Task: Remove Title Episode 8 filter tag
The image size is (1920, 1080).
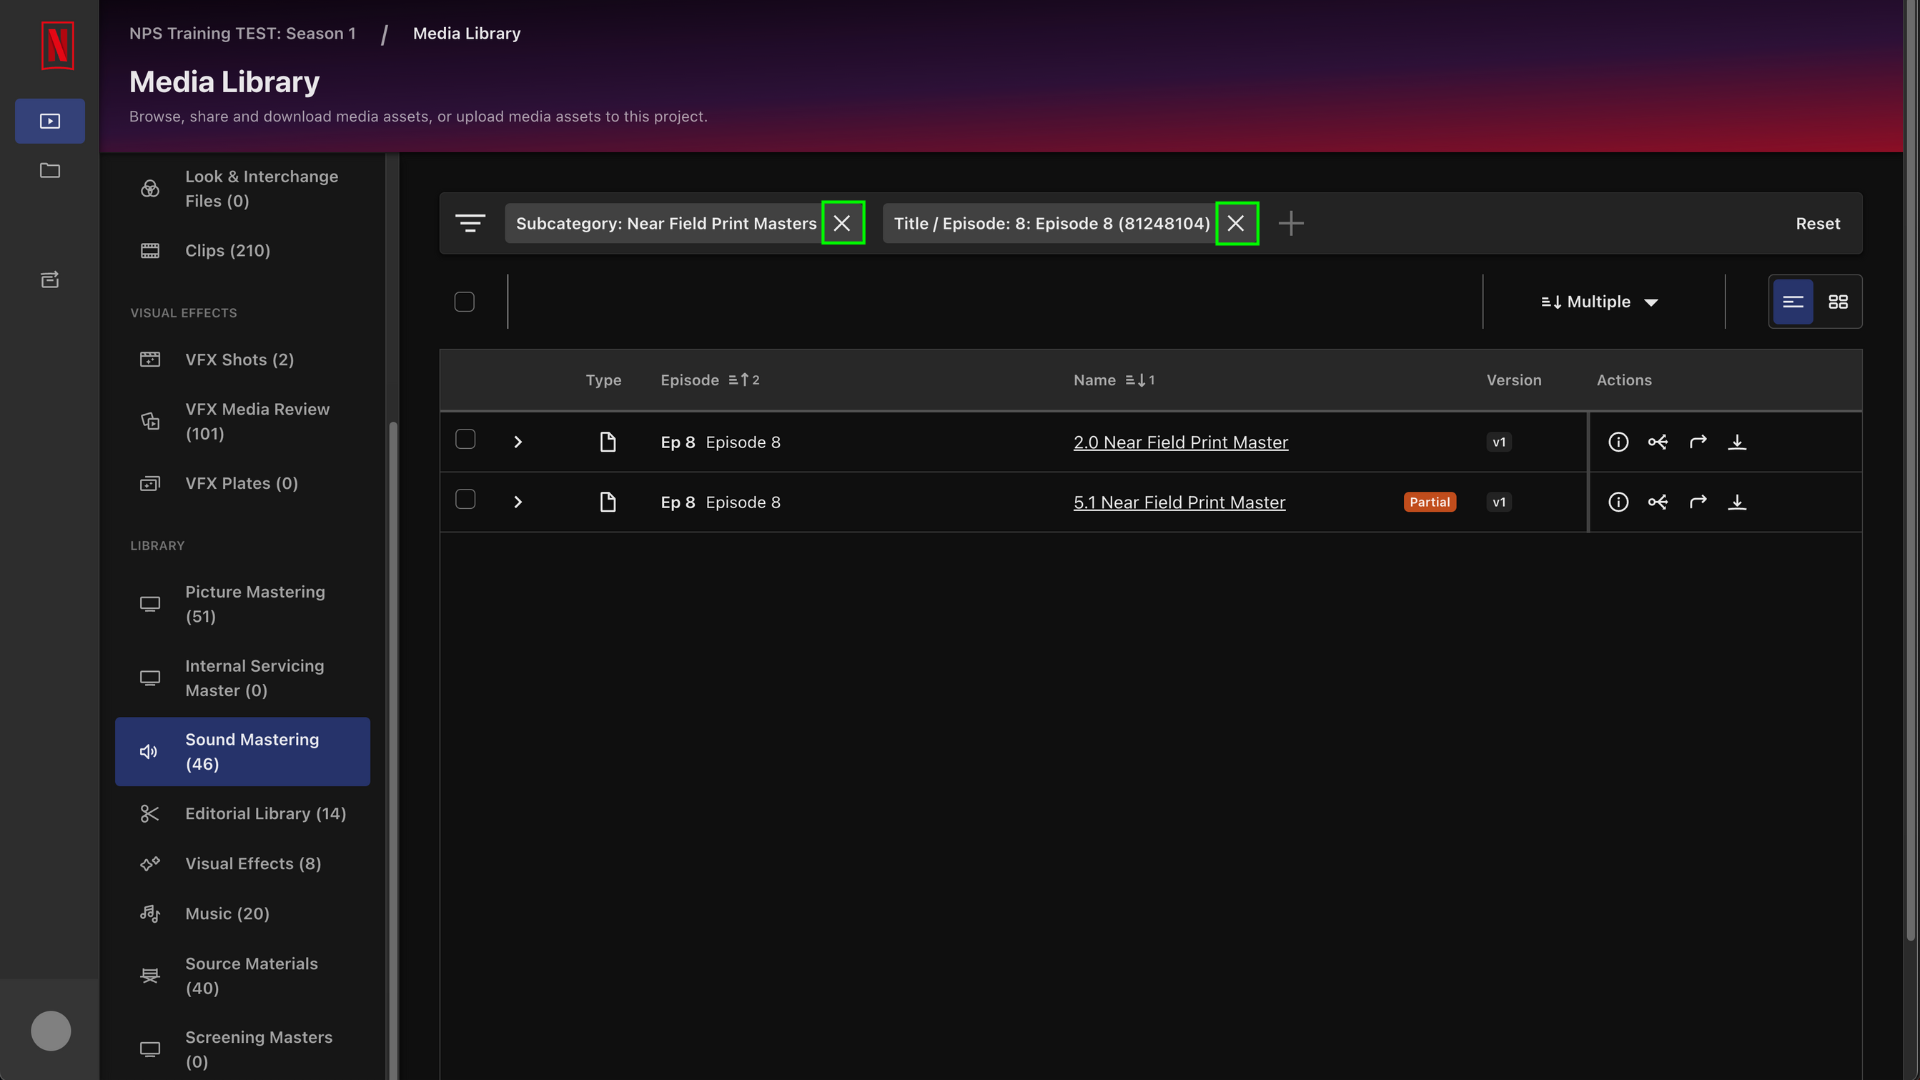Action: [1236, 224]
